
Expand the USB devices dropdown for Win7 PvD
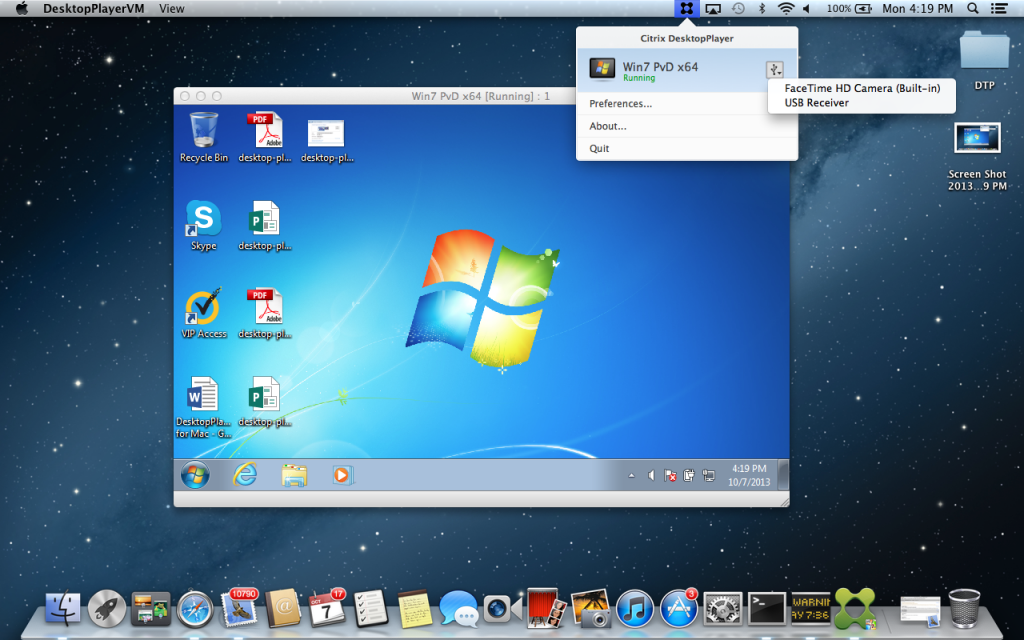(774, 69)
